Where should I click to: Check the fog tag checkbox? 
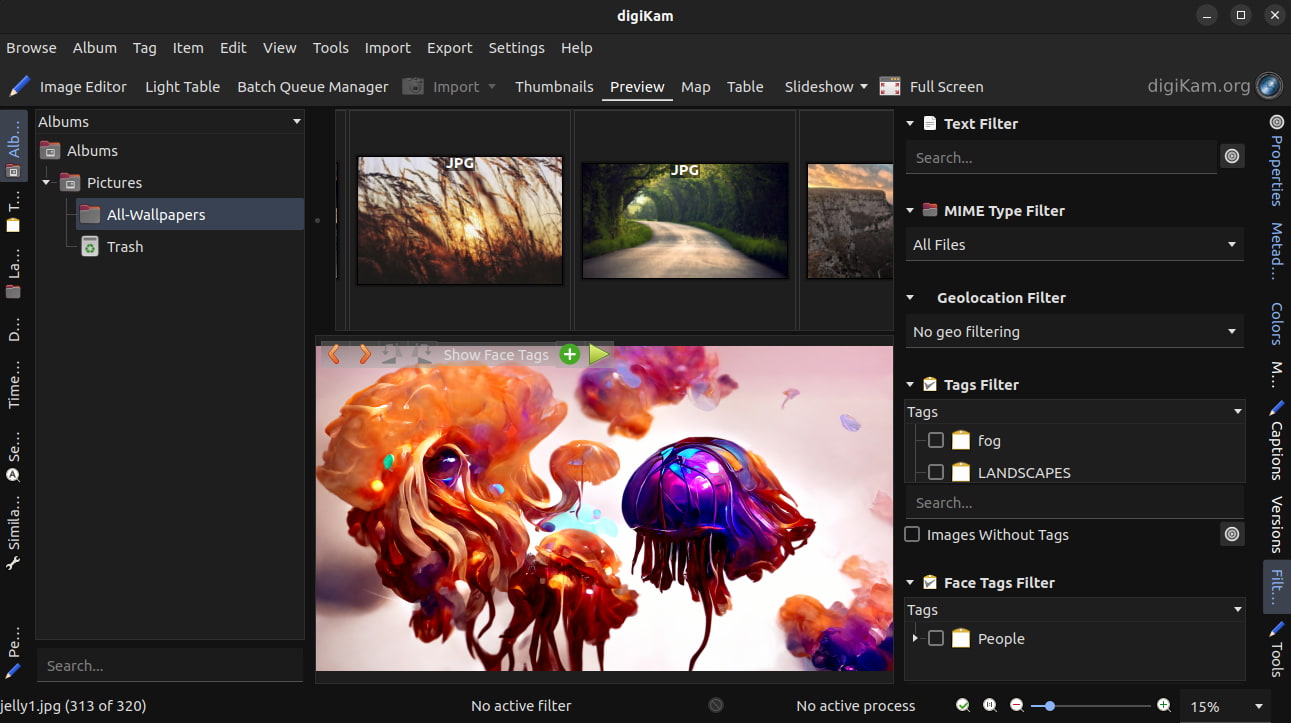tap(936, 440)
